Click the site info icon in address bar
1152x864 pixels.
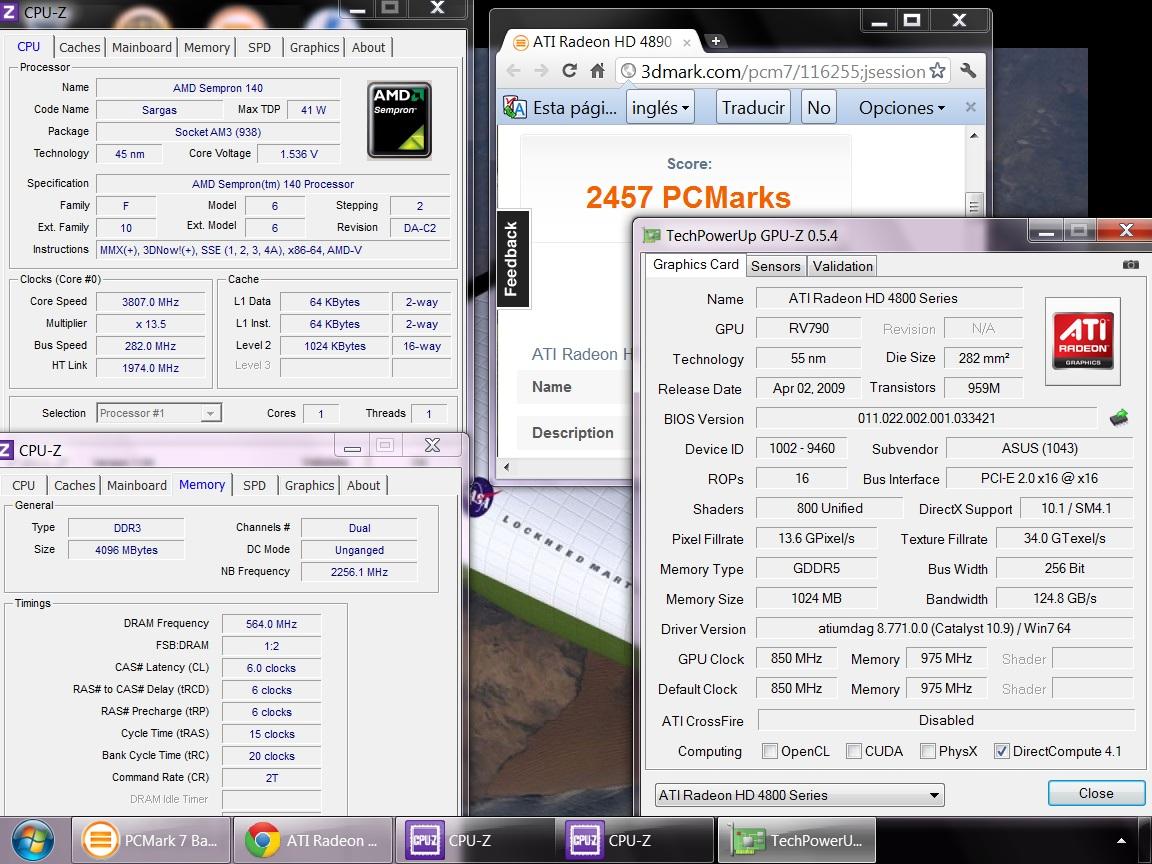click(628, 71)
